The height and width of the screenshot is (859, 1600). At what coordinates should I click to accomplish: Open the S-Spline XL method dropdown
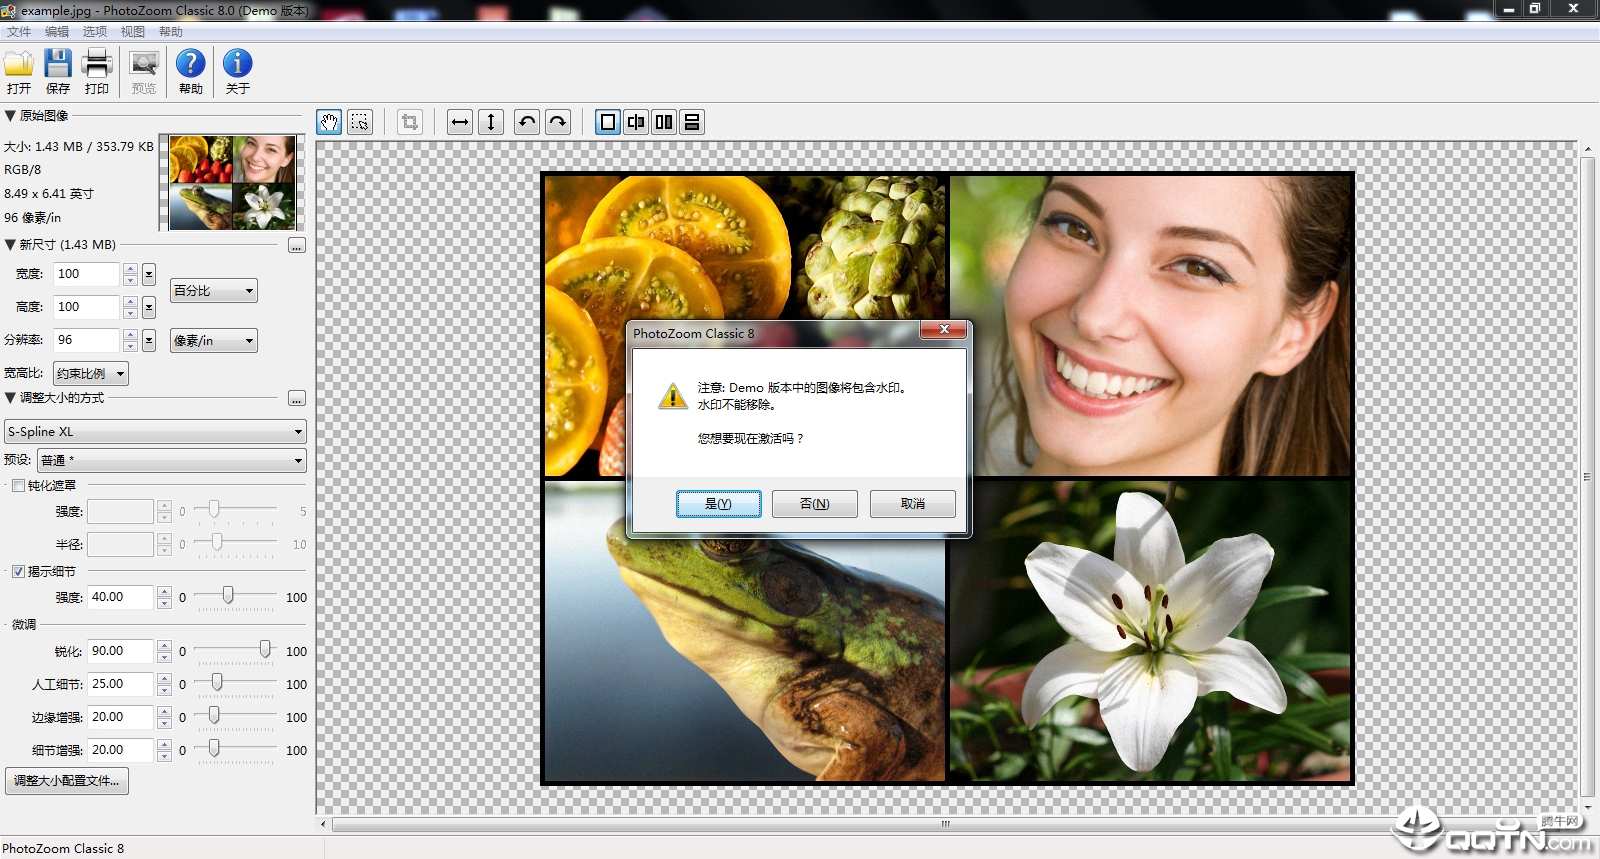tap(156, 432)
